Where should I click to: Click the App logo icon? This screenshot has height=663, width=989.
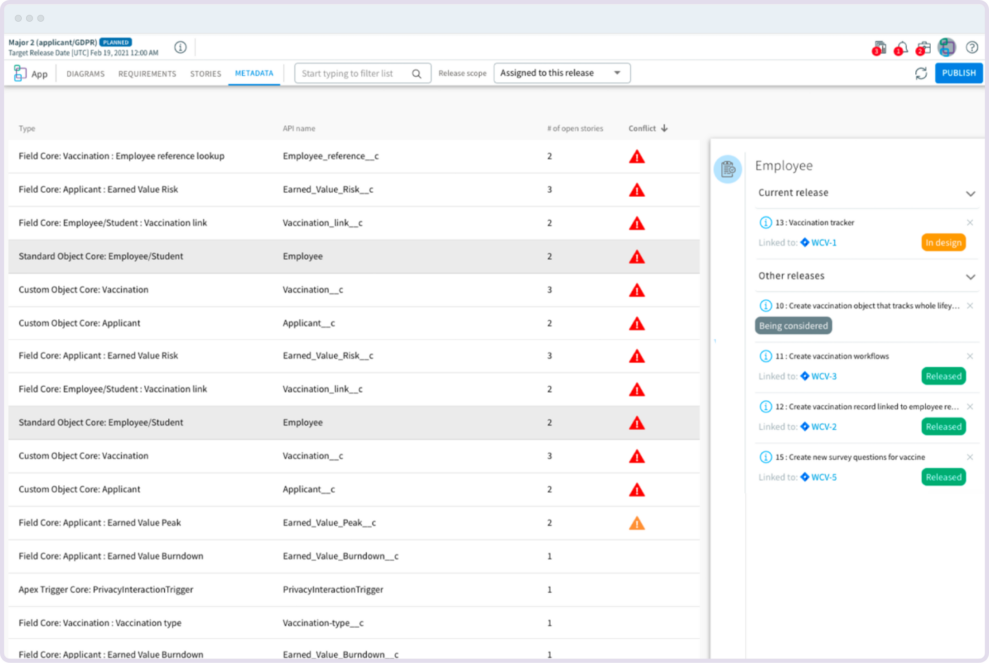(x=19, y=72)
